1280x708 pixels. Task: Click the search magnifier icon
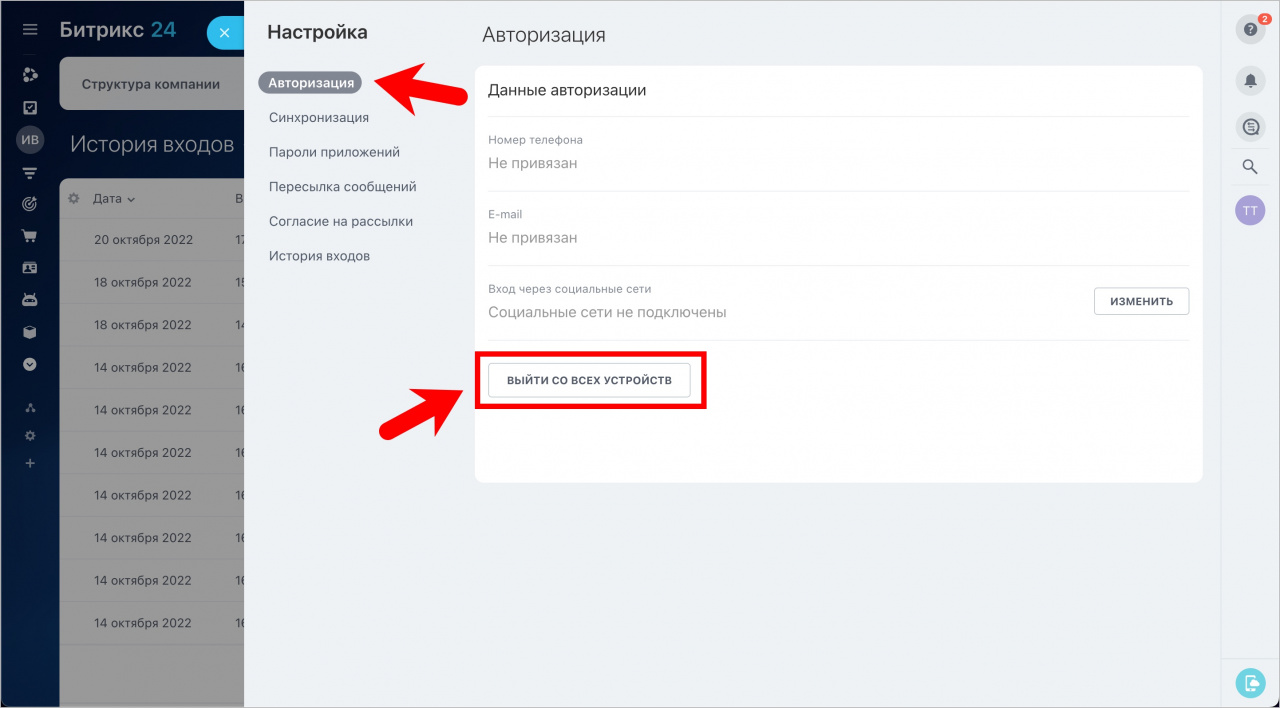click(1250, 167)
